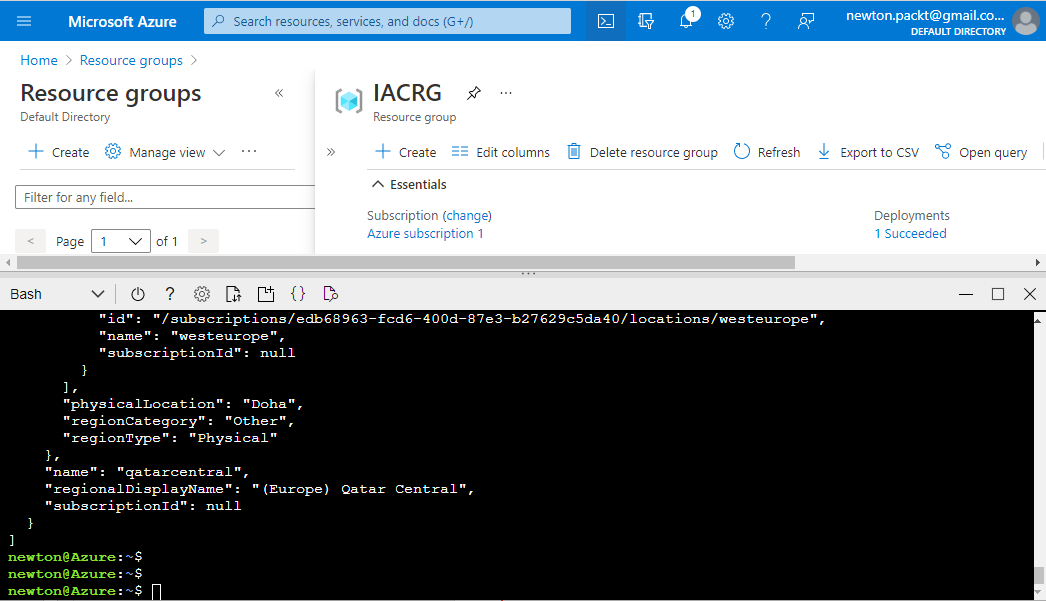
Task: Close the Cloud Shell panel
Action: [1030, 294]
